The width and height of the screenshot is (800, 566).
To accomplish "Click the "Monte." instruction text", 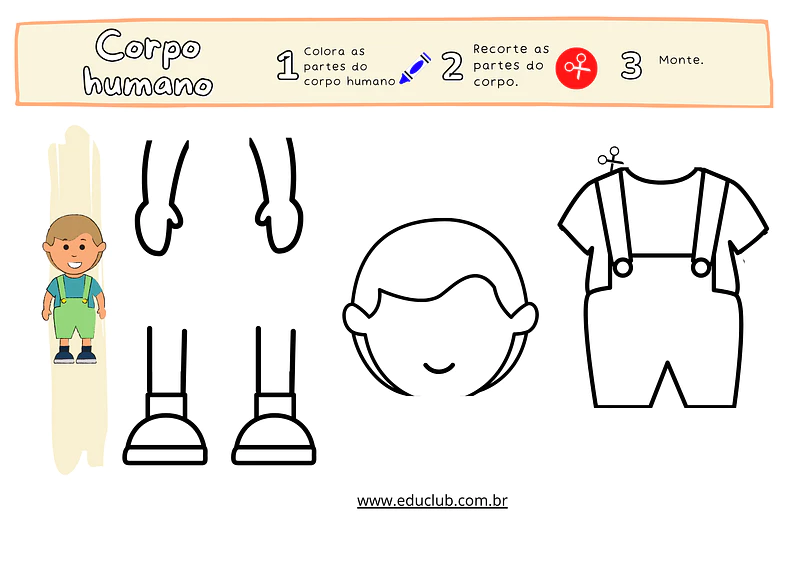I will click(x=681, y=60).
